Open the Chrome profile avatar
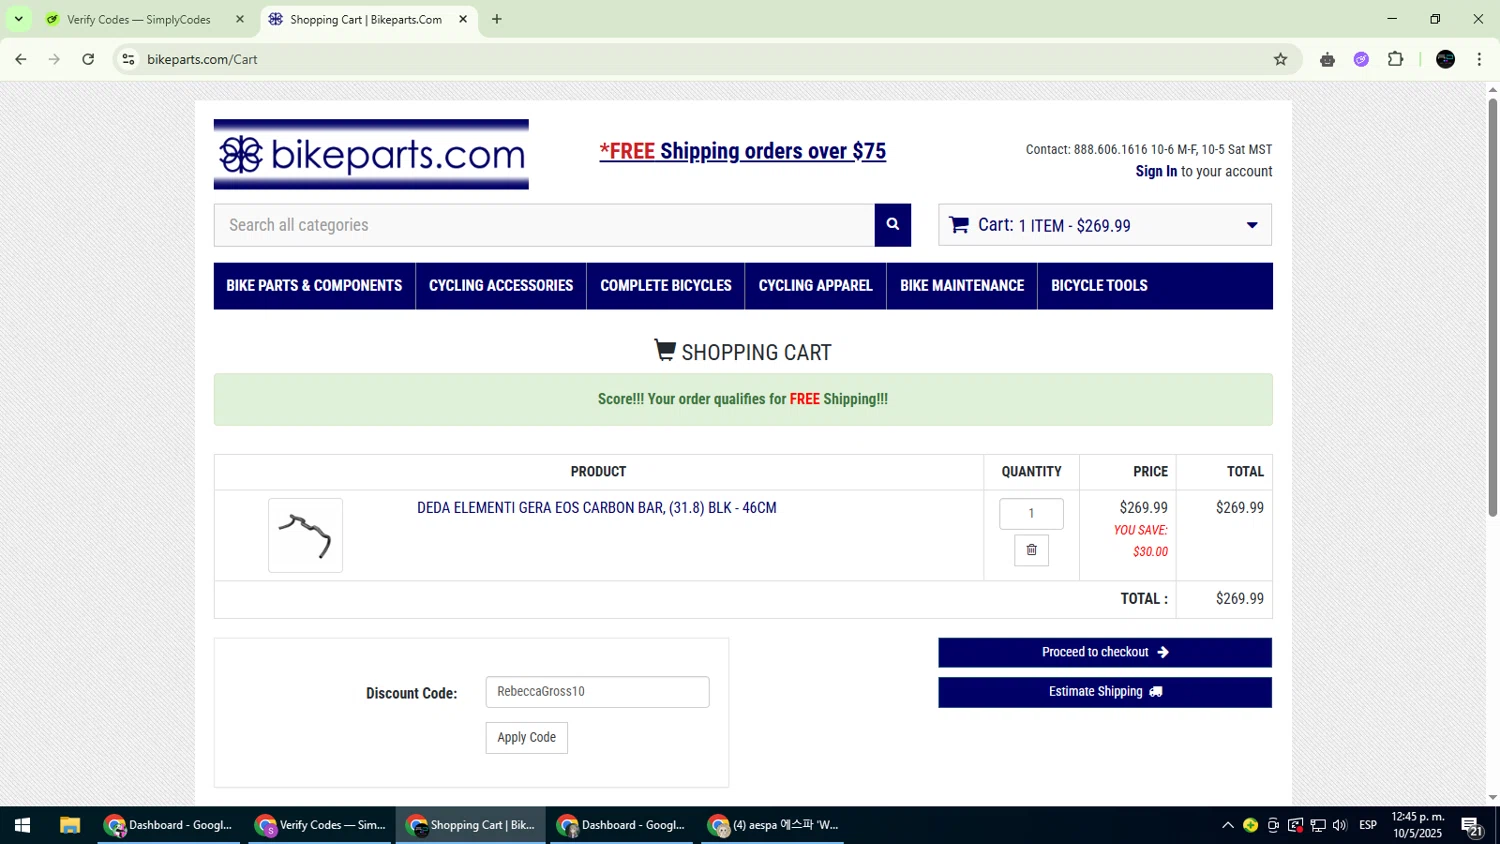Viewport: 1500px width, 844px height. [x=1445, y=59]
